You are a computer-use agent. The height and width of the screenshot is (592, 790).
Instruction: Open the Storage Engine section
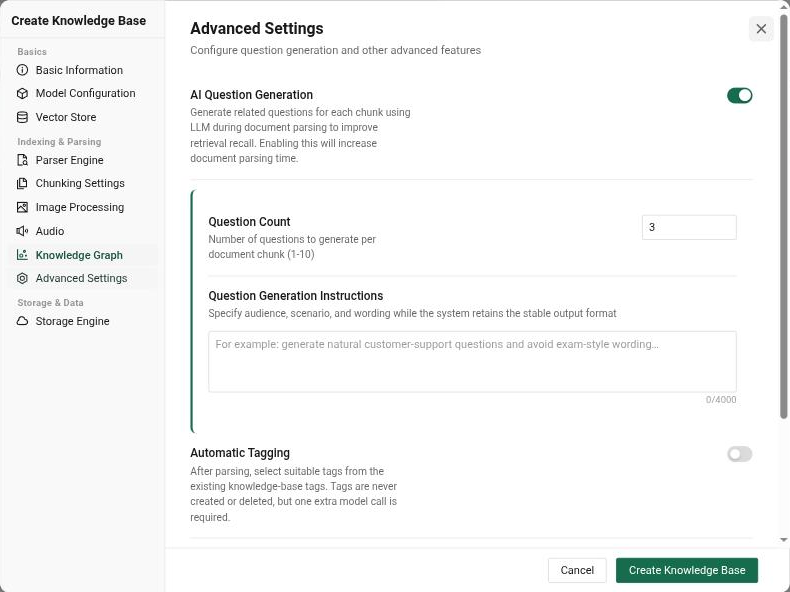tap(84, 321)
